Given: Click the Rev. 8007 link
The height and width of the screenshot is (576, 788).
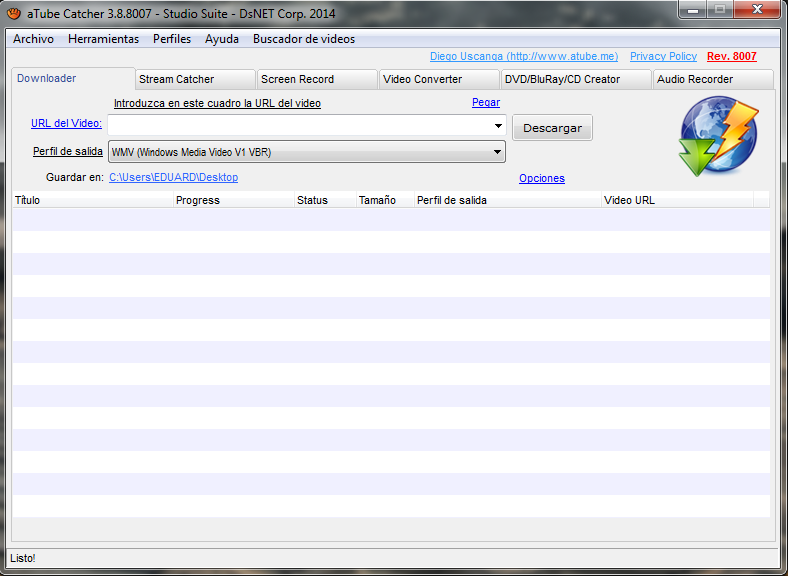Looking at the screenshot, I should [732, 56].
